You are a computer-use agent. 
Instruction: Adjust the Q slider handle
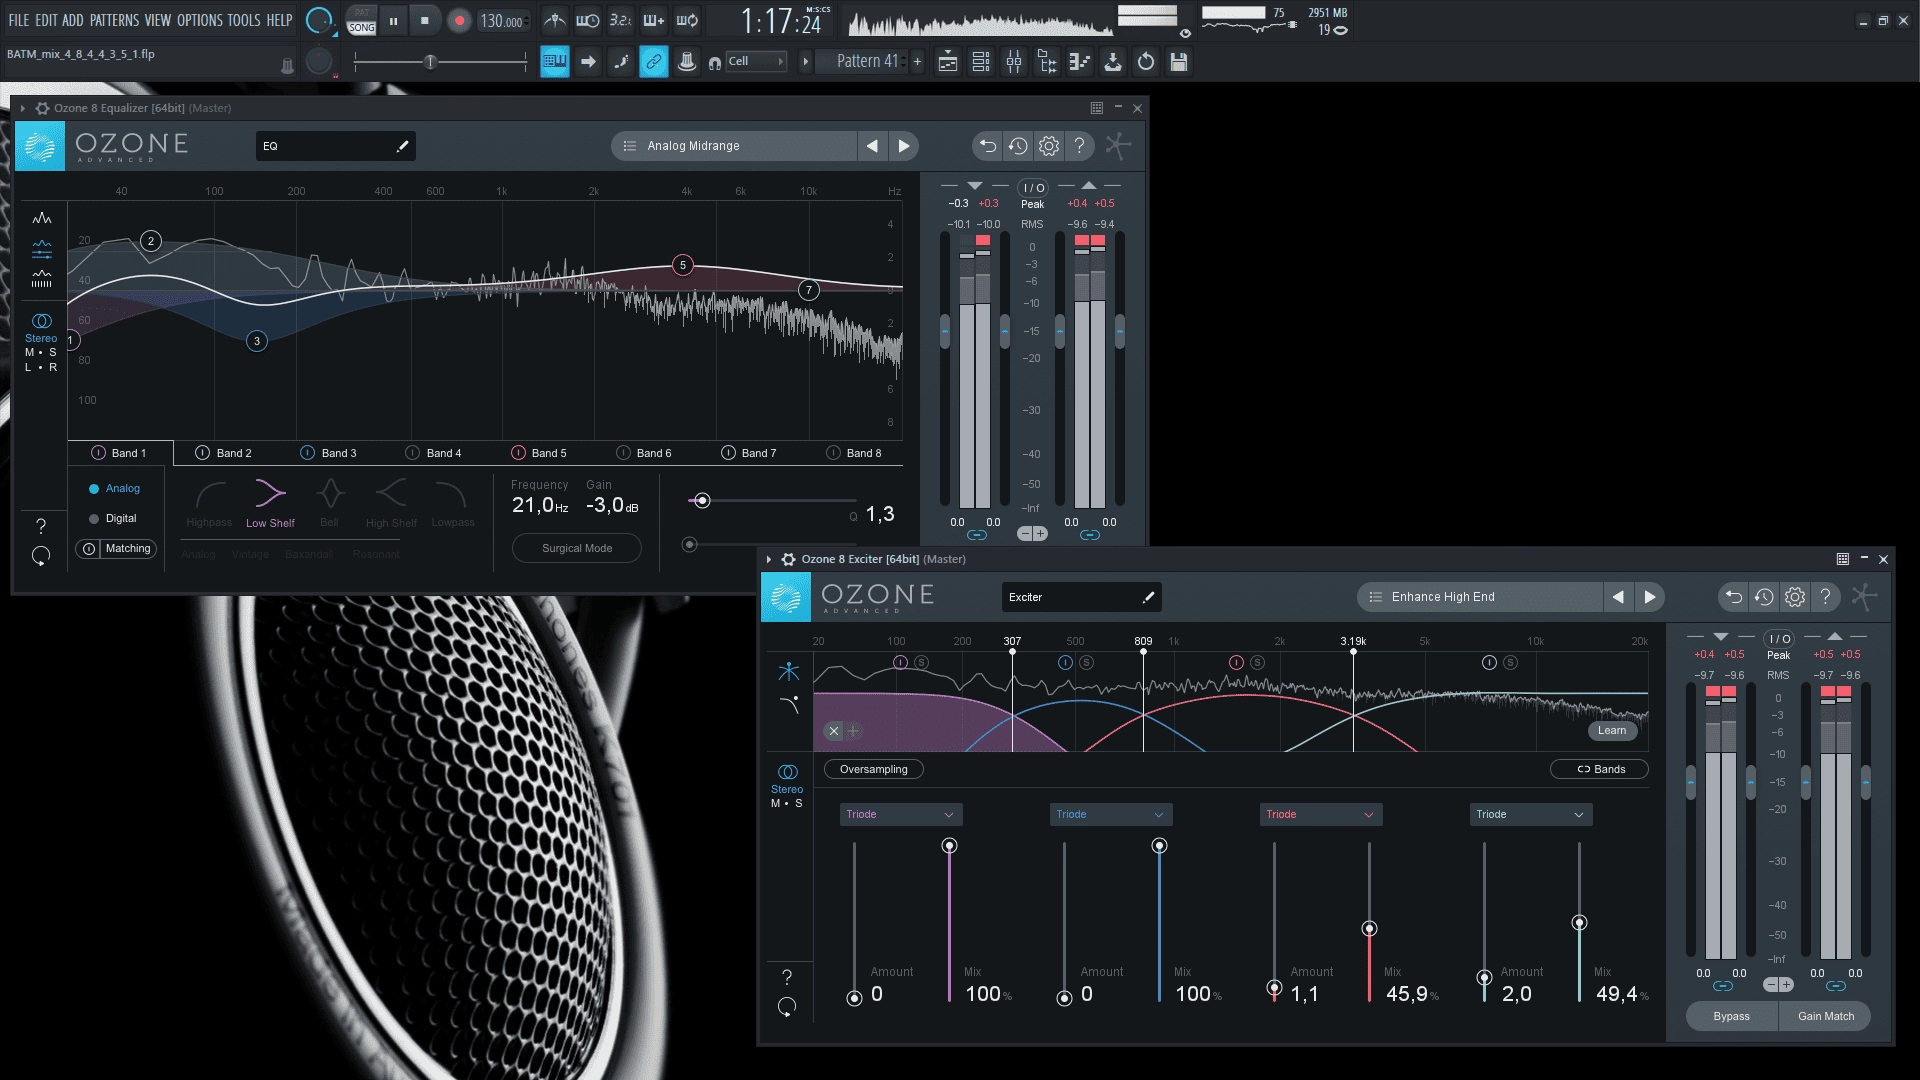coord(702,501)
